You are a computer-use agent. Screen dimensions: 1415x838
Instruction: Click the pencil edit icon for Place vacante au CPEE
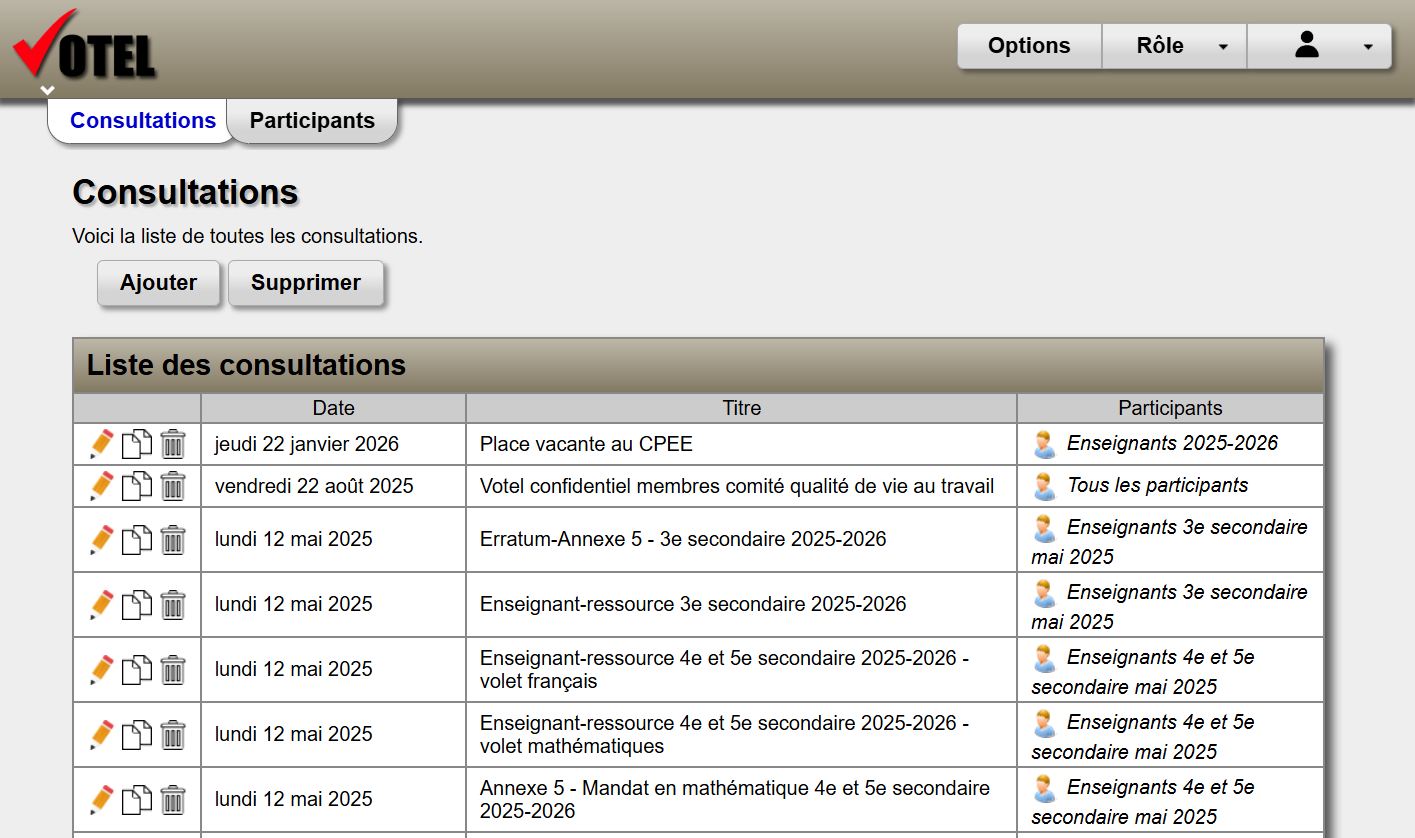point(101,444)
